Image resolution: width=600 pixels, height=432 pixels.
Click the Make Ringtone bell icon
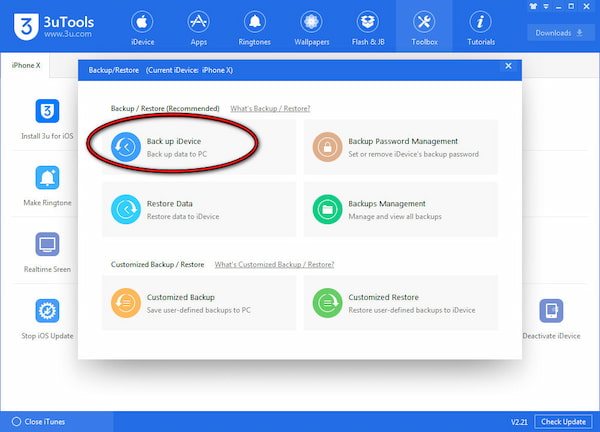coord(47,178)
